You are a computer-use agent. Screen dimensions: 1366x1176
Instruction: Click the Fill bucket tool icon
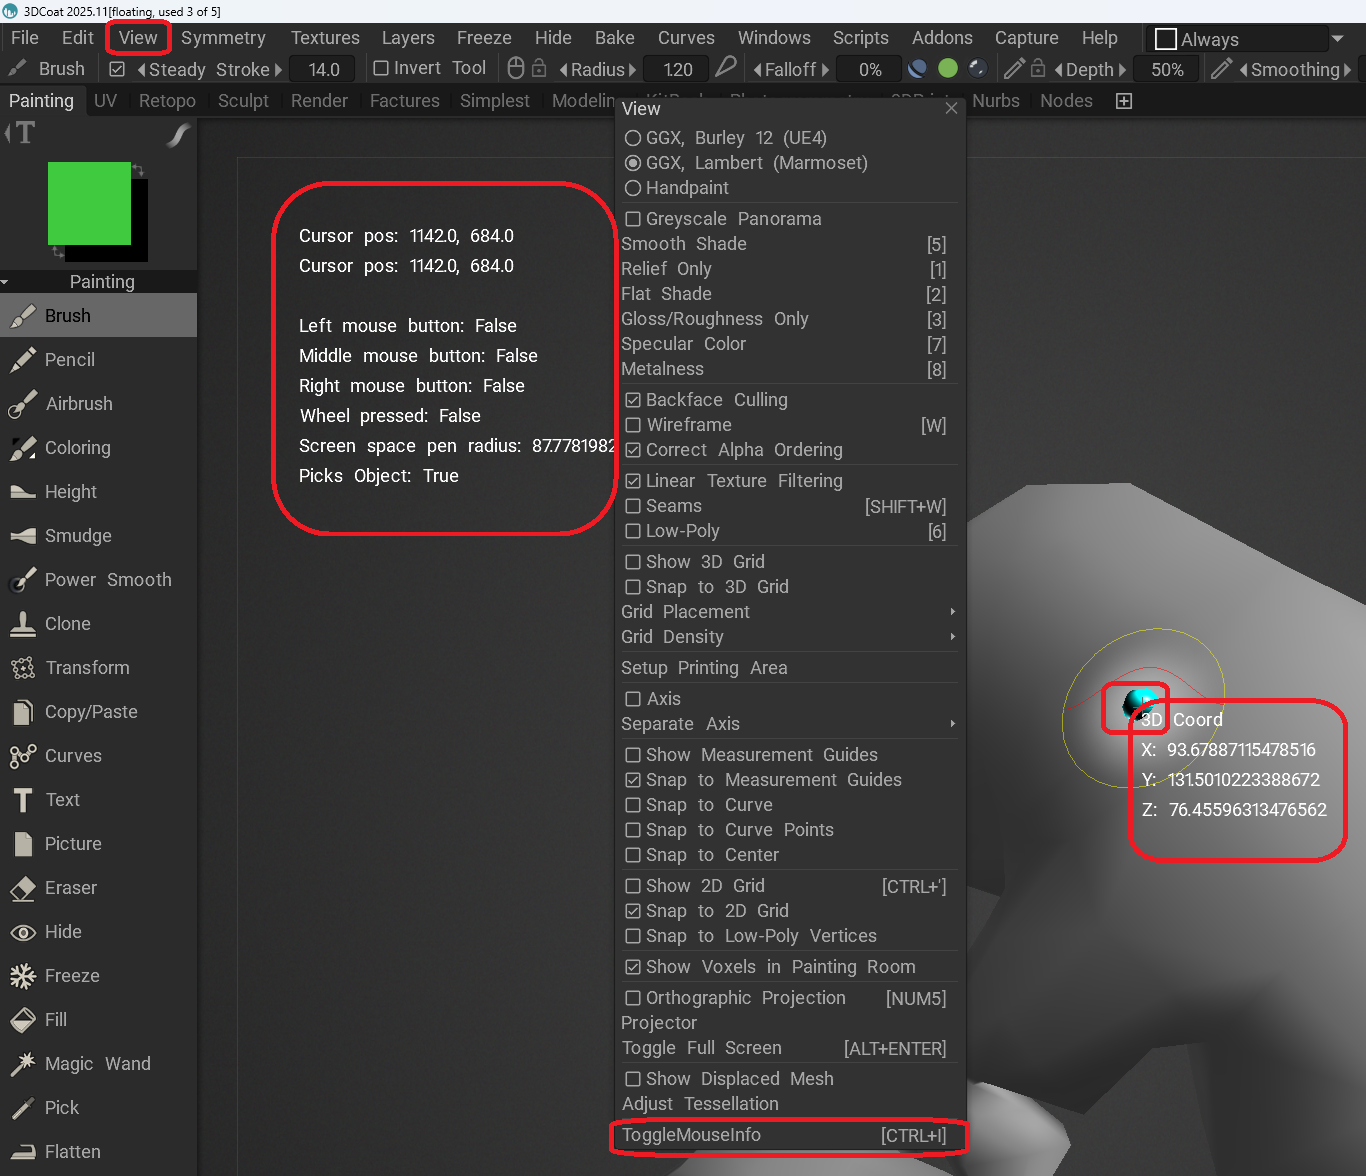(22, 1020)
